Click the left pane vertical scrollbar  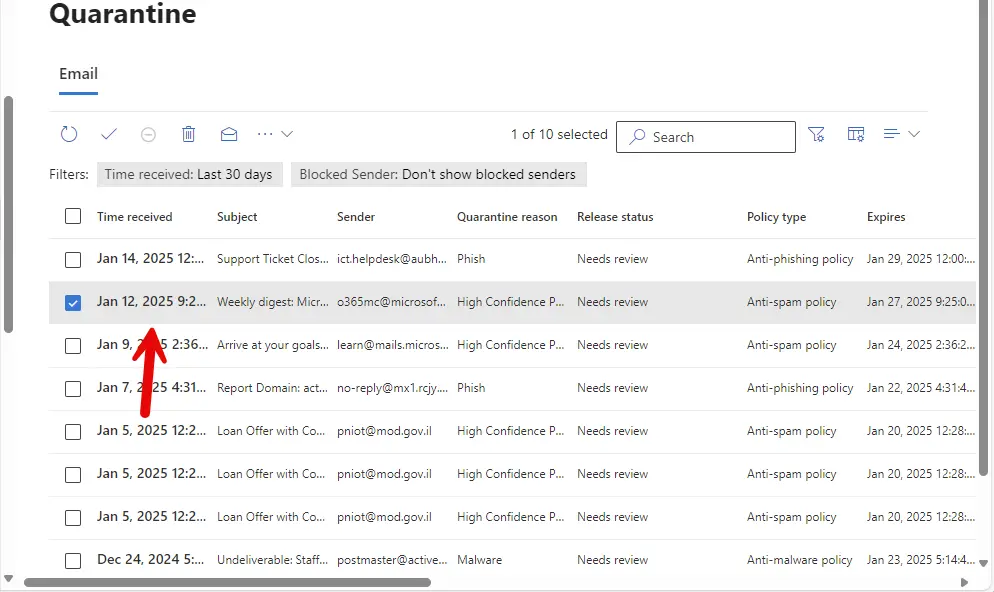8,214
